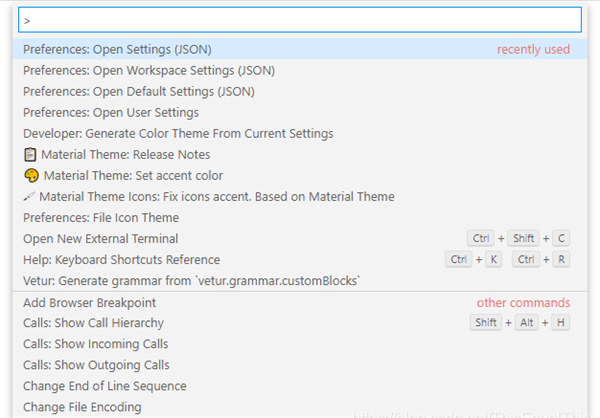Select Change End of Line Sequence
The height and width of the screenshot is (418, 600).
point(104,386)
